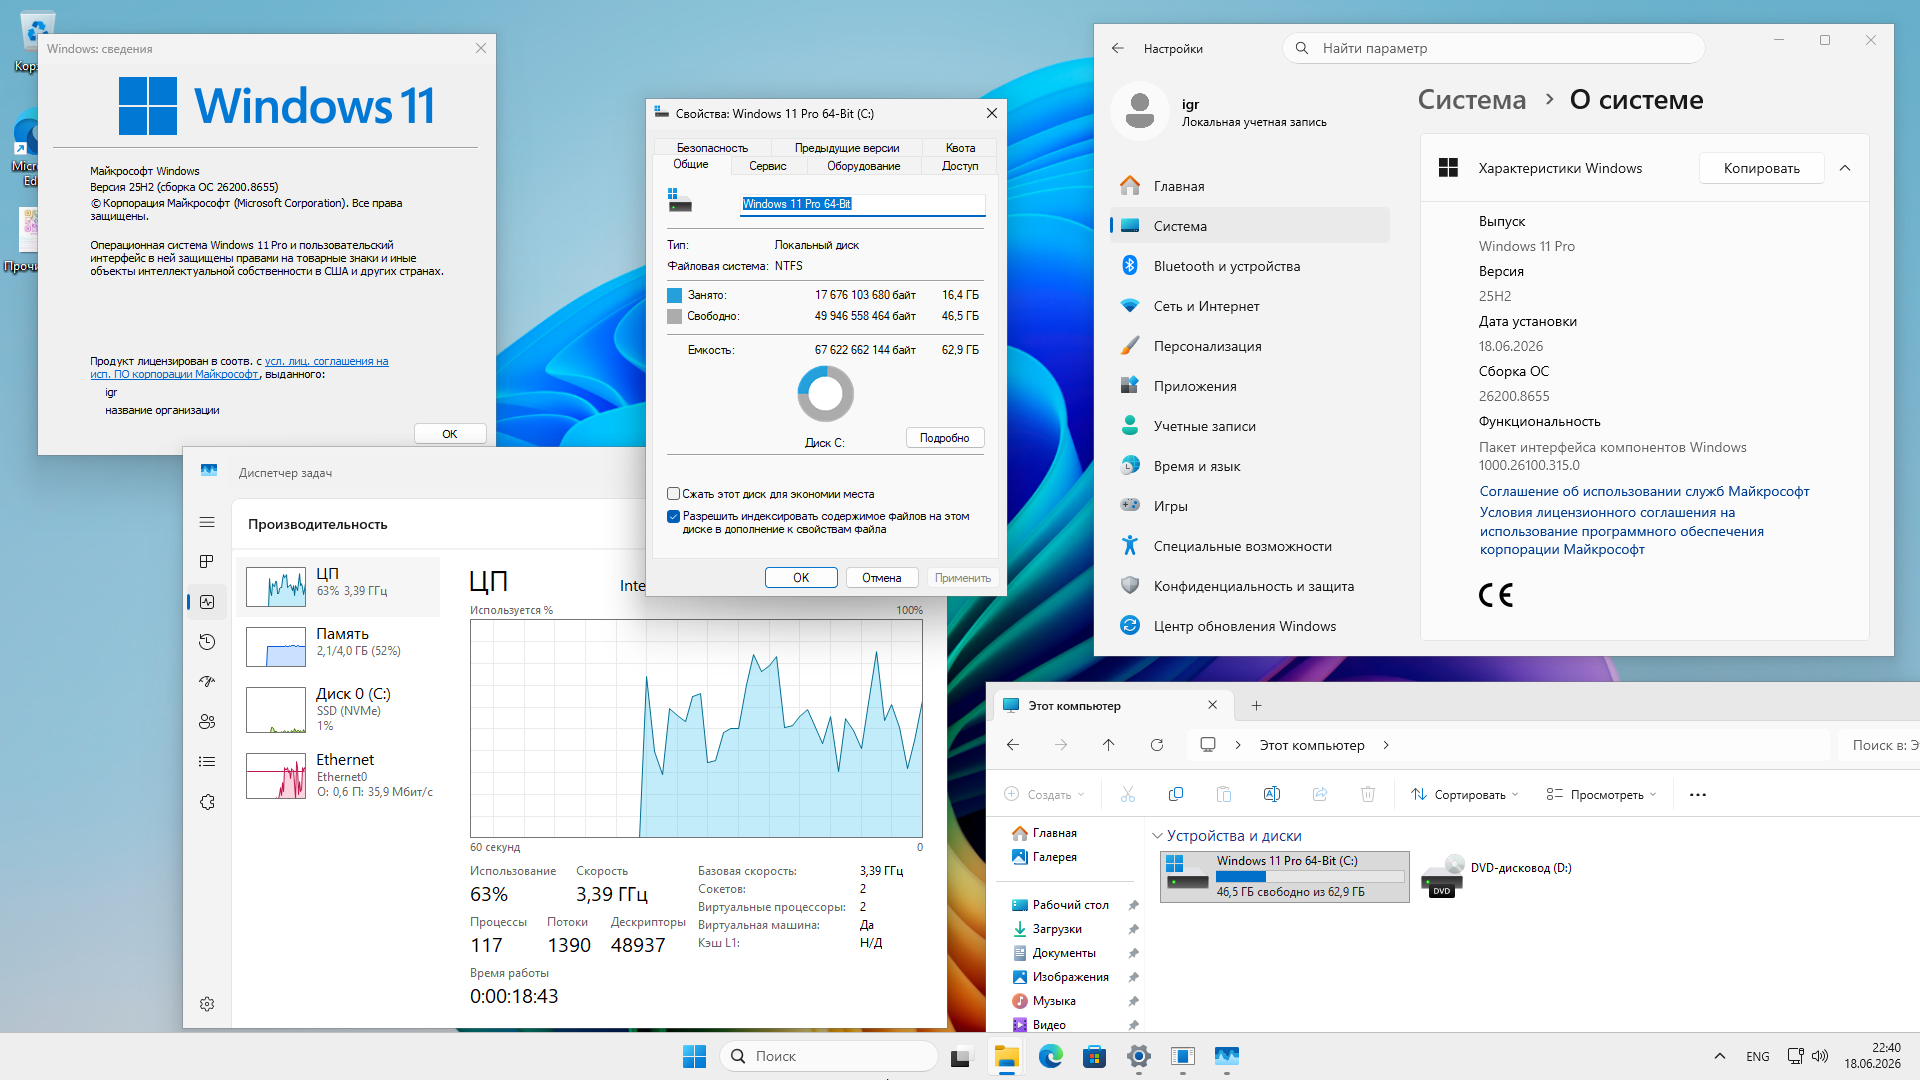1920x1080 pixels.
Task: Expand breadcrumb chevron after This PC
Action: pos(1386,745)
